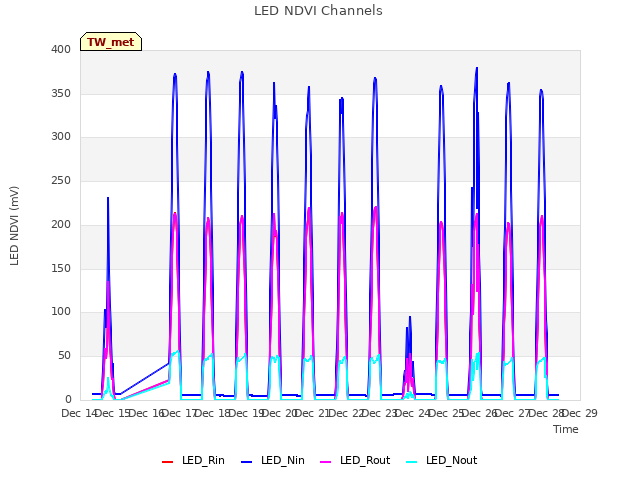Screen dimensions: 640x480
Task: Select the chart title LED NDVI Channels
Action: [318, 11]
